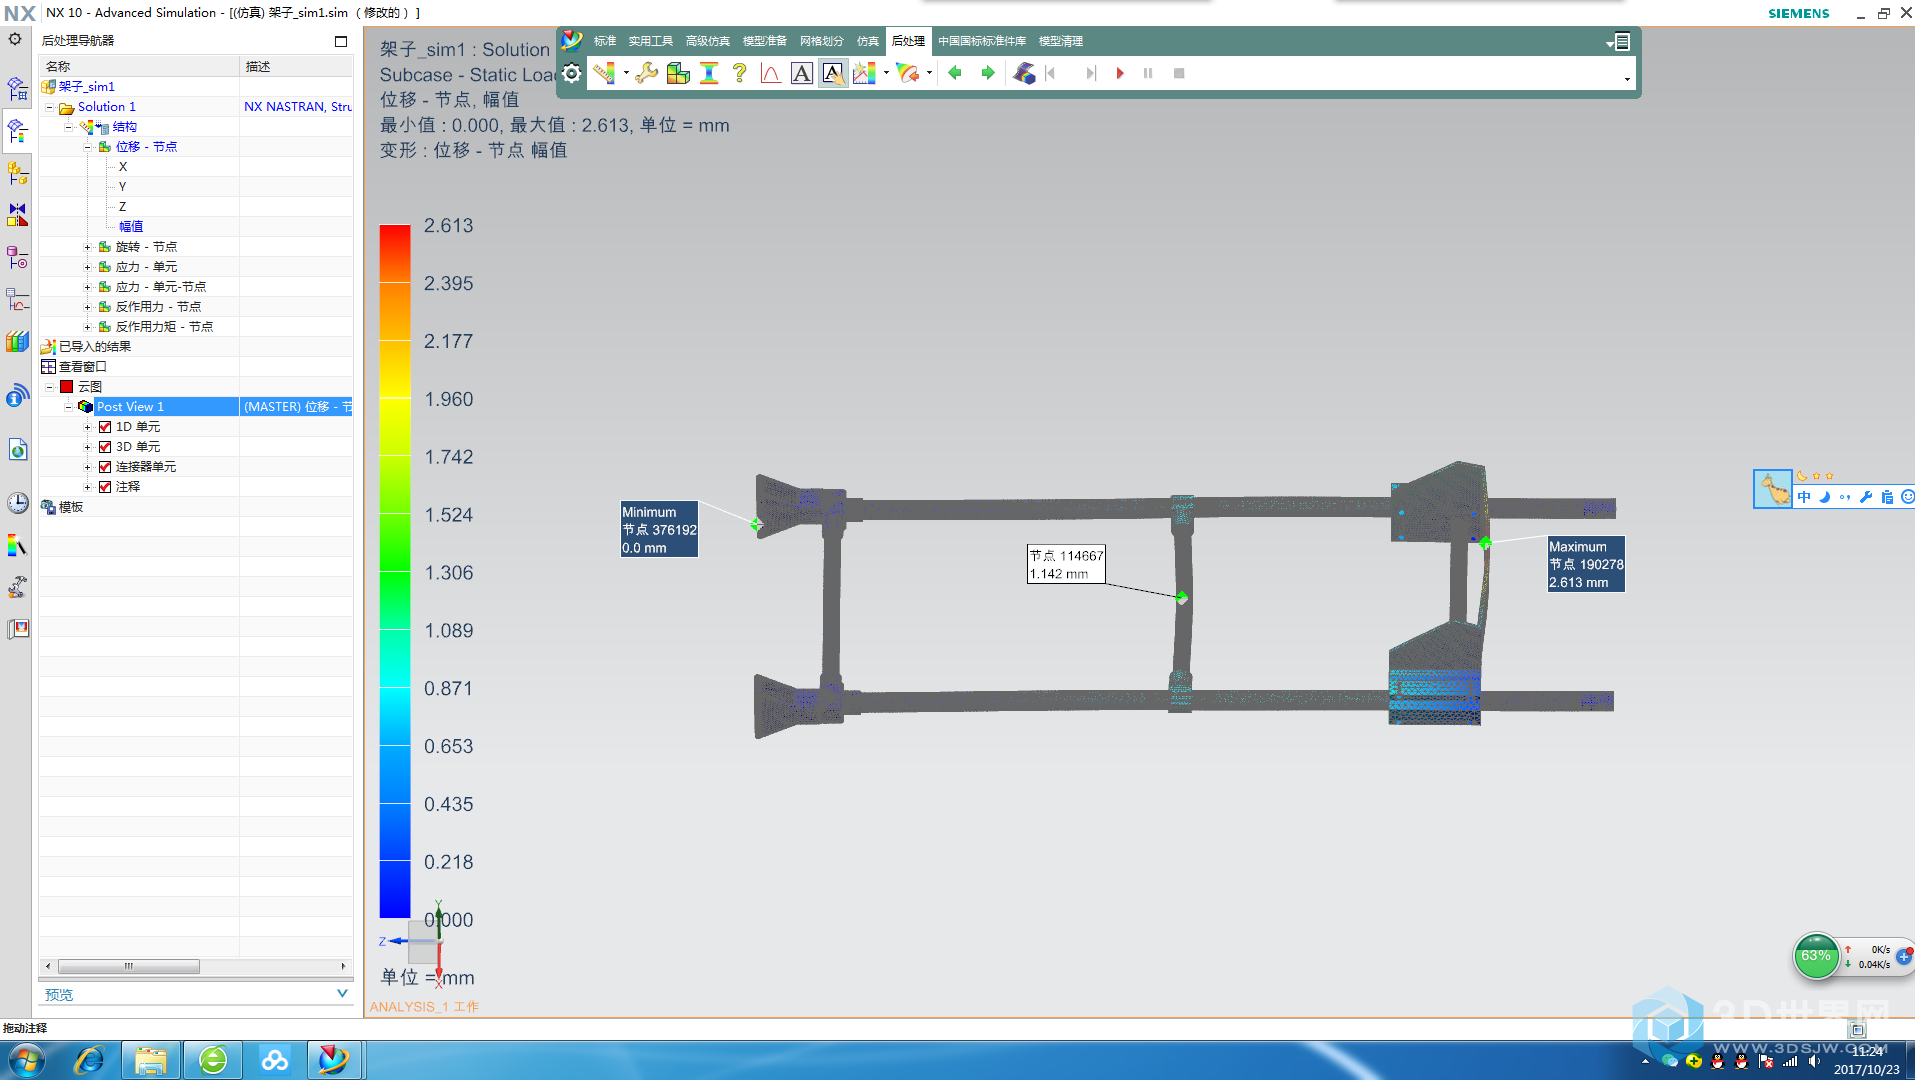This screenshot has width=1915, height=1080.
Task: Select the 模板 tree item
Action: pyautogui.click(x=71, y=507)
